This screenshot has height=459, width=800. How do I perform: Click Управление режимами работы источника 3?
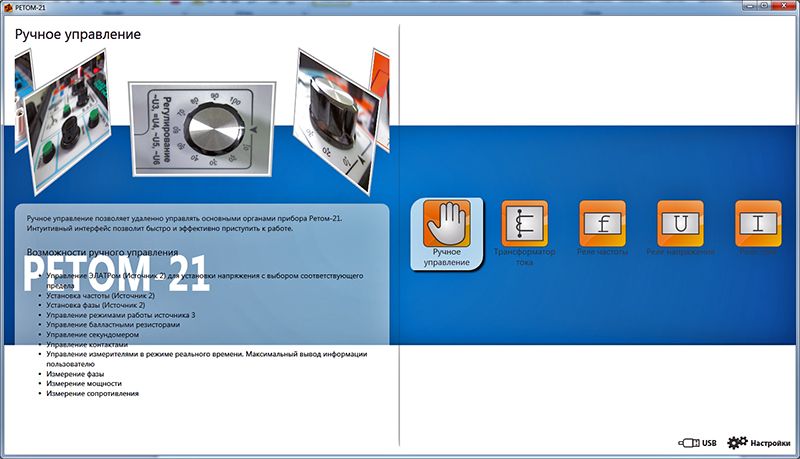tap(121, 315)
